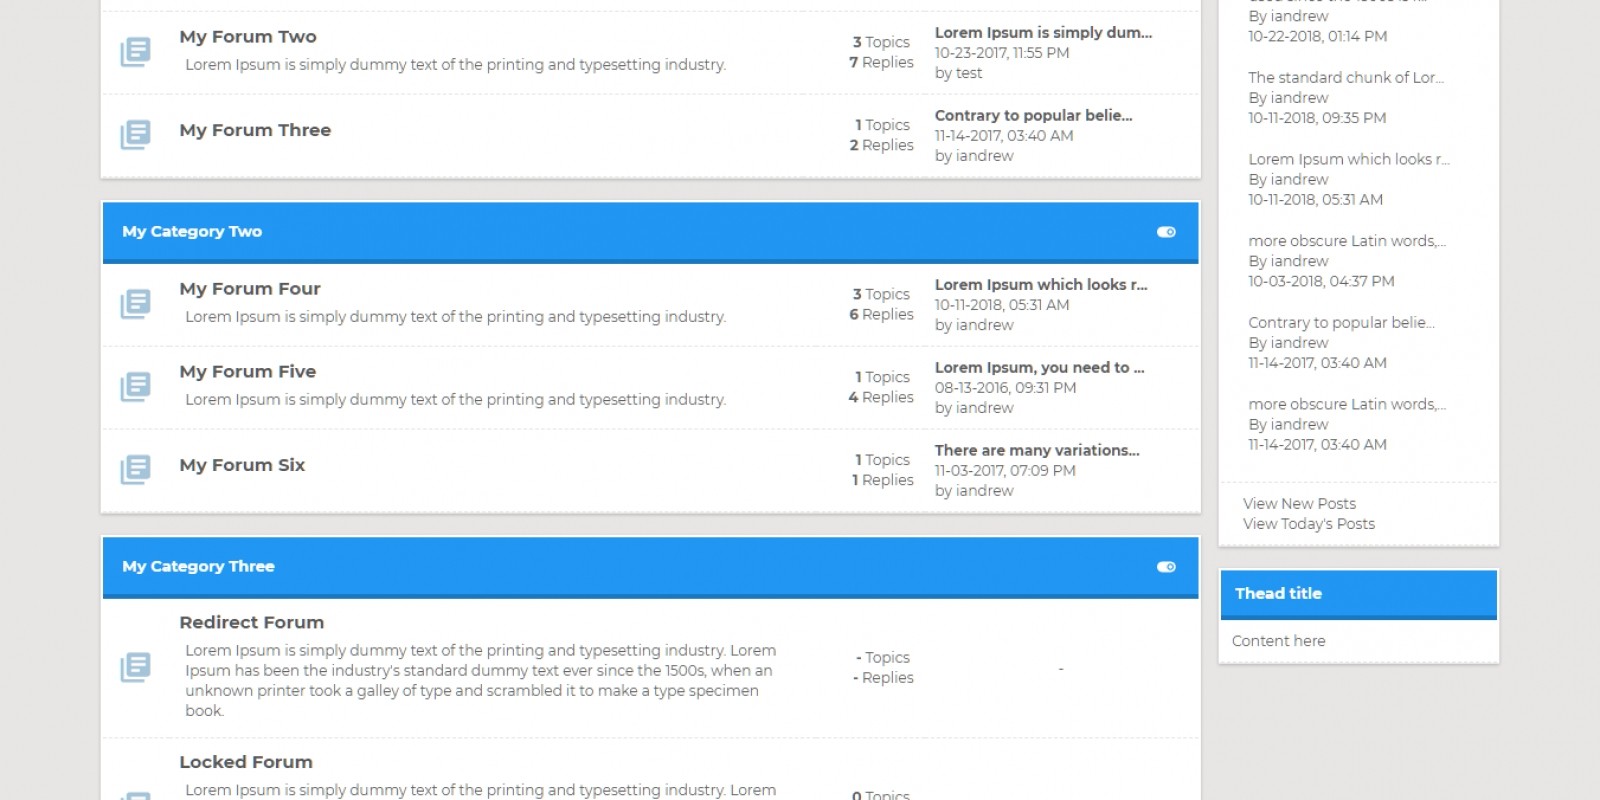Screen dimensions: 1600x800
Task: Go to the Redirect Forum title
Action: (251, 622)
